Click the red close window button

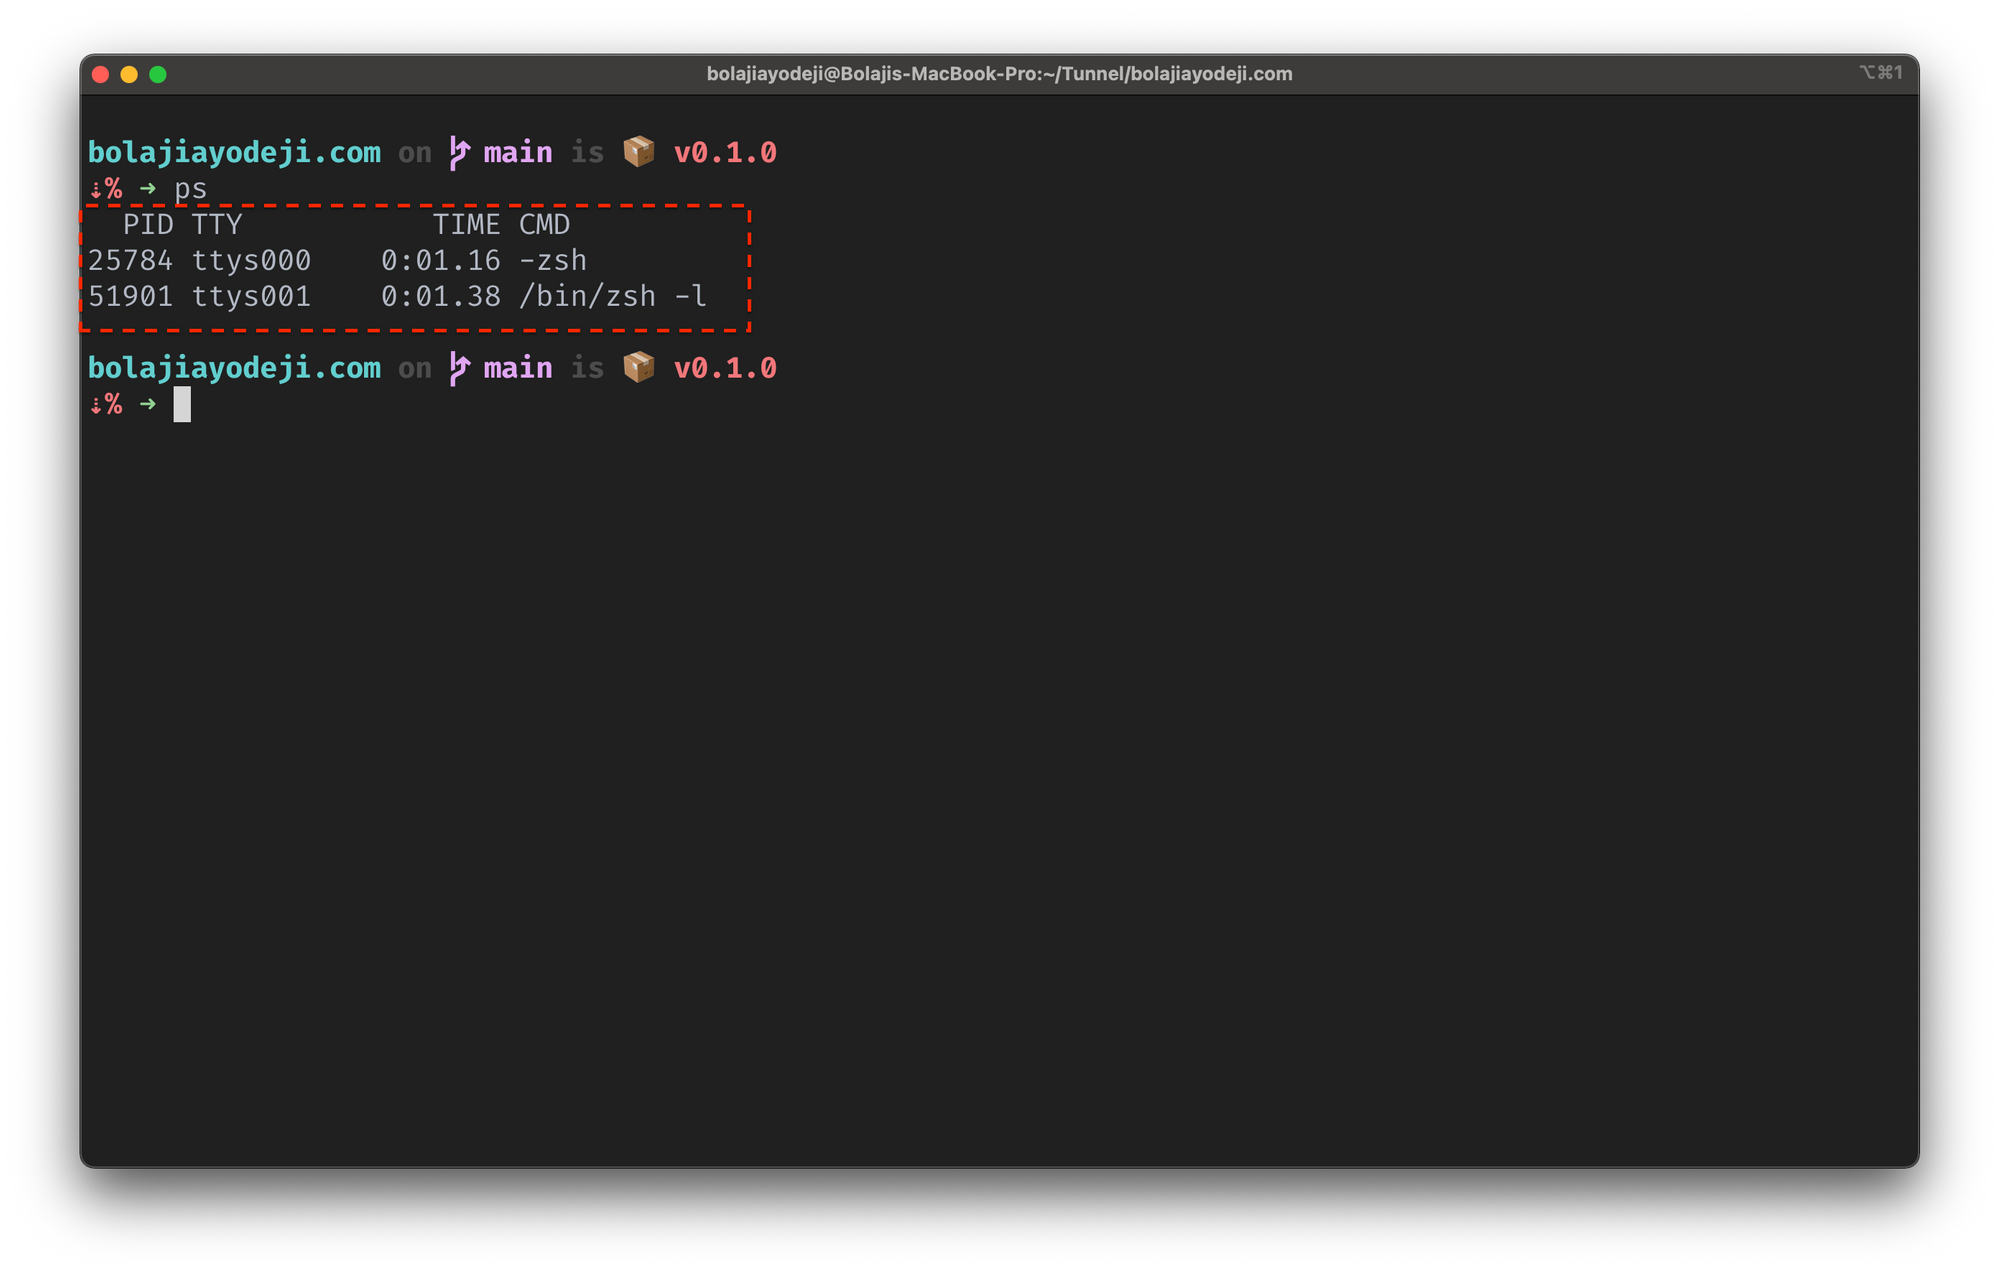(x=100, y=74)
